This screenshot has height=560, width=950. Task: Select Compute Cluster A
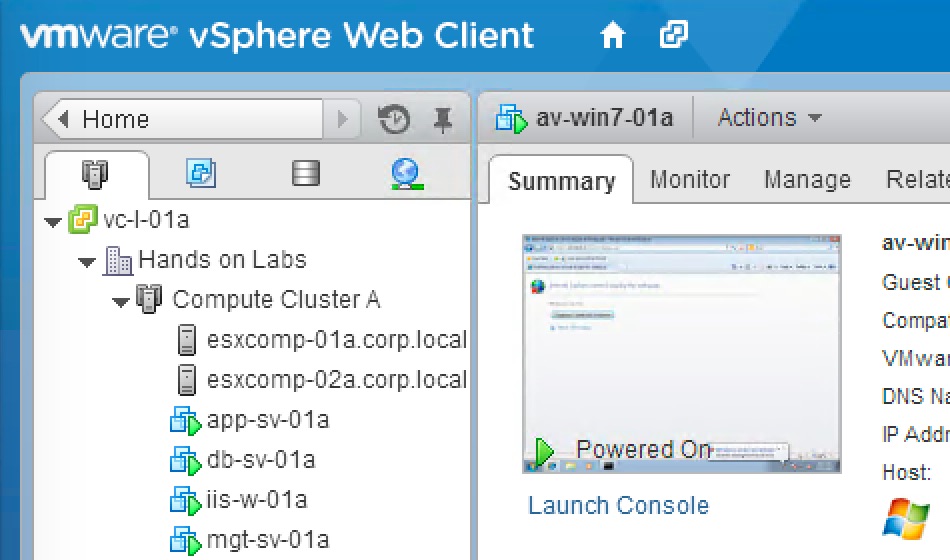276,299
